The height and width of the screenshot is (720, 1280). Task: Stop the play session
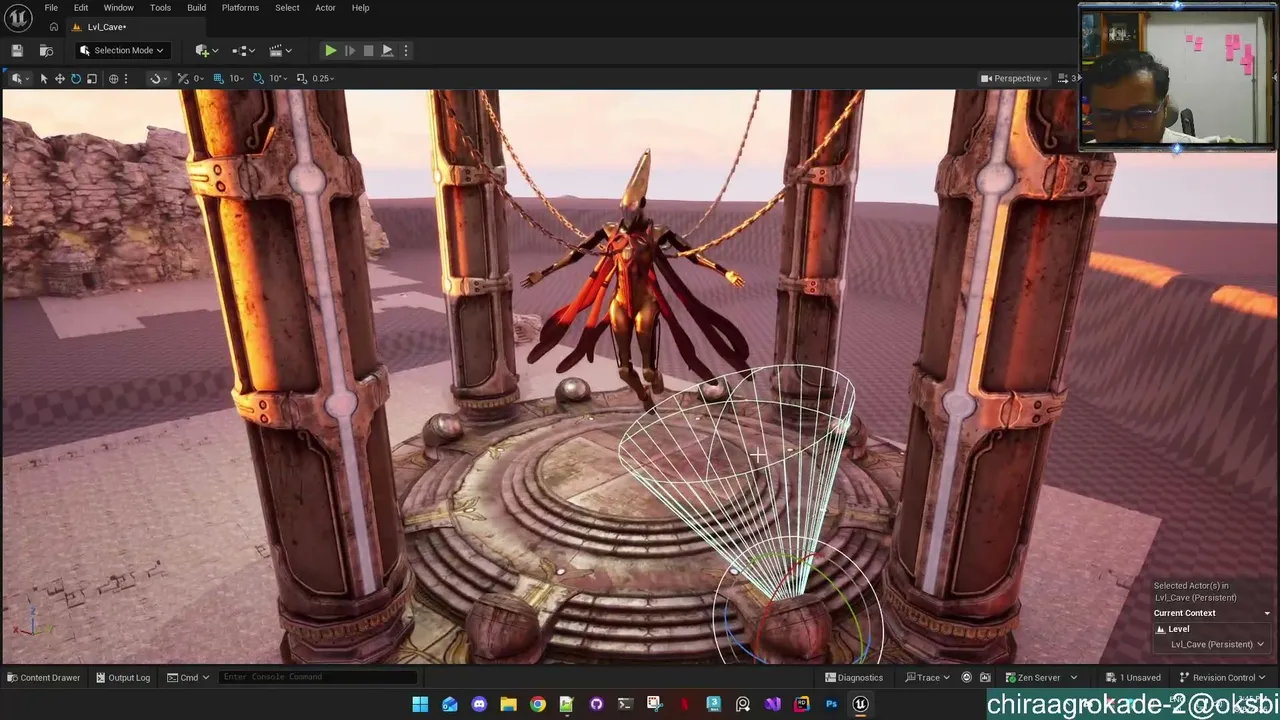click(x=368, y=50)
